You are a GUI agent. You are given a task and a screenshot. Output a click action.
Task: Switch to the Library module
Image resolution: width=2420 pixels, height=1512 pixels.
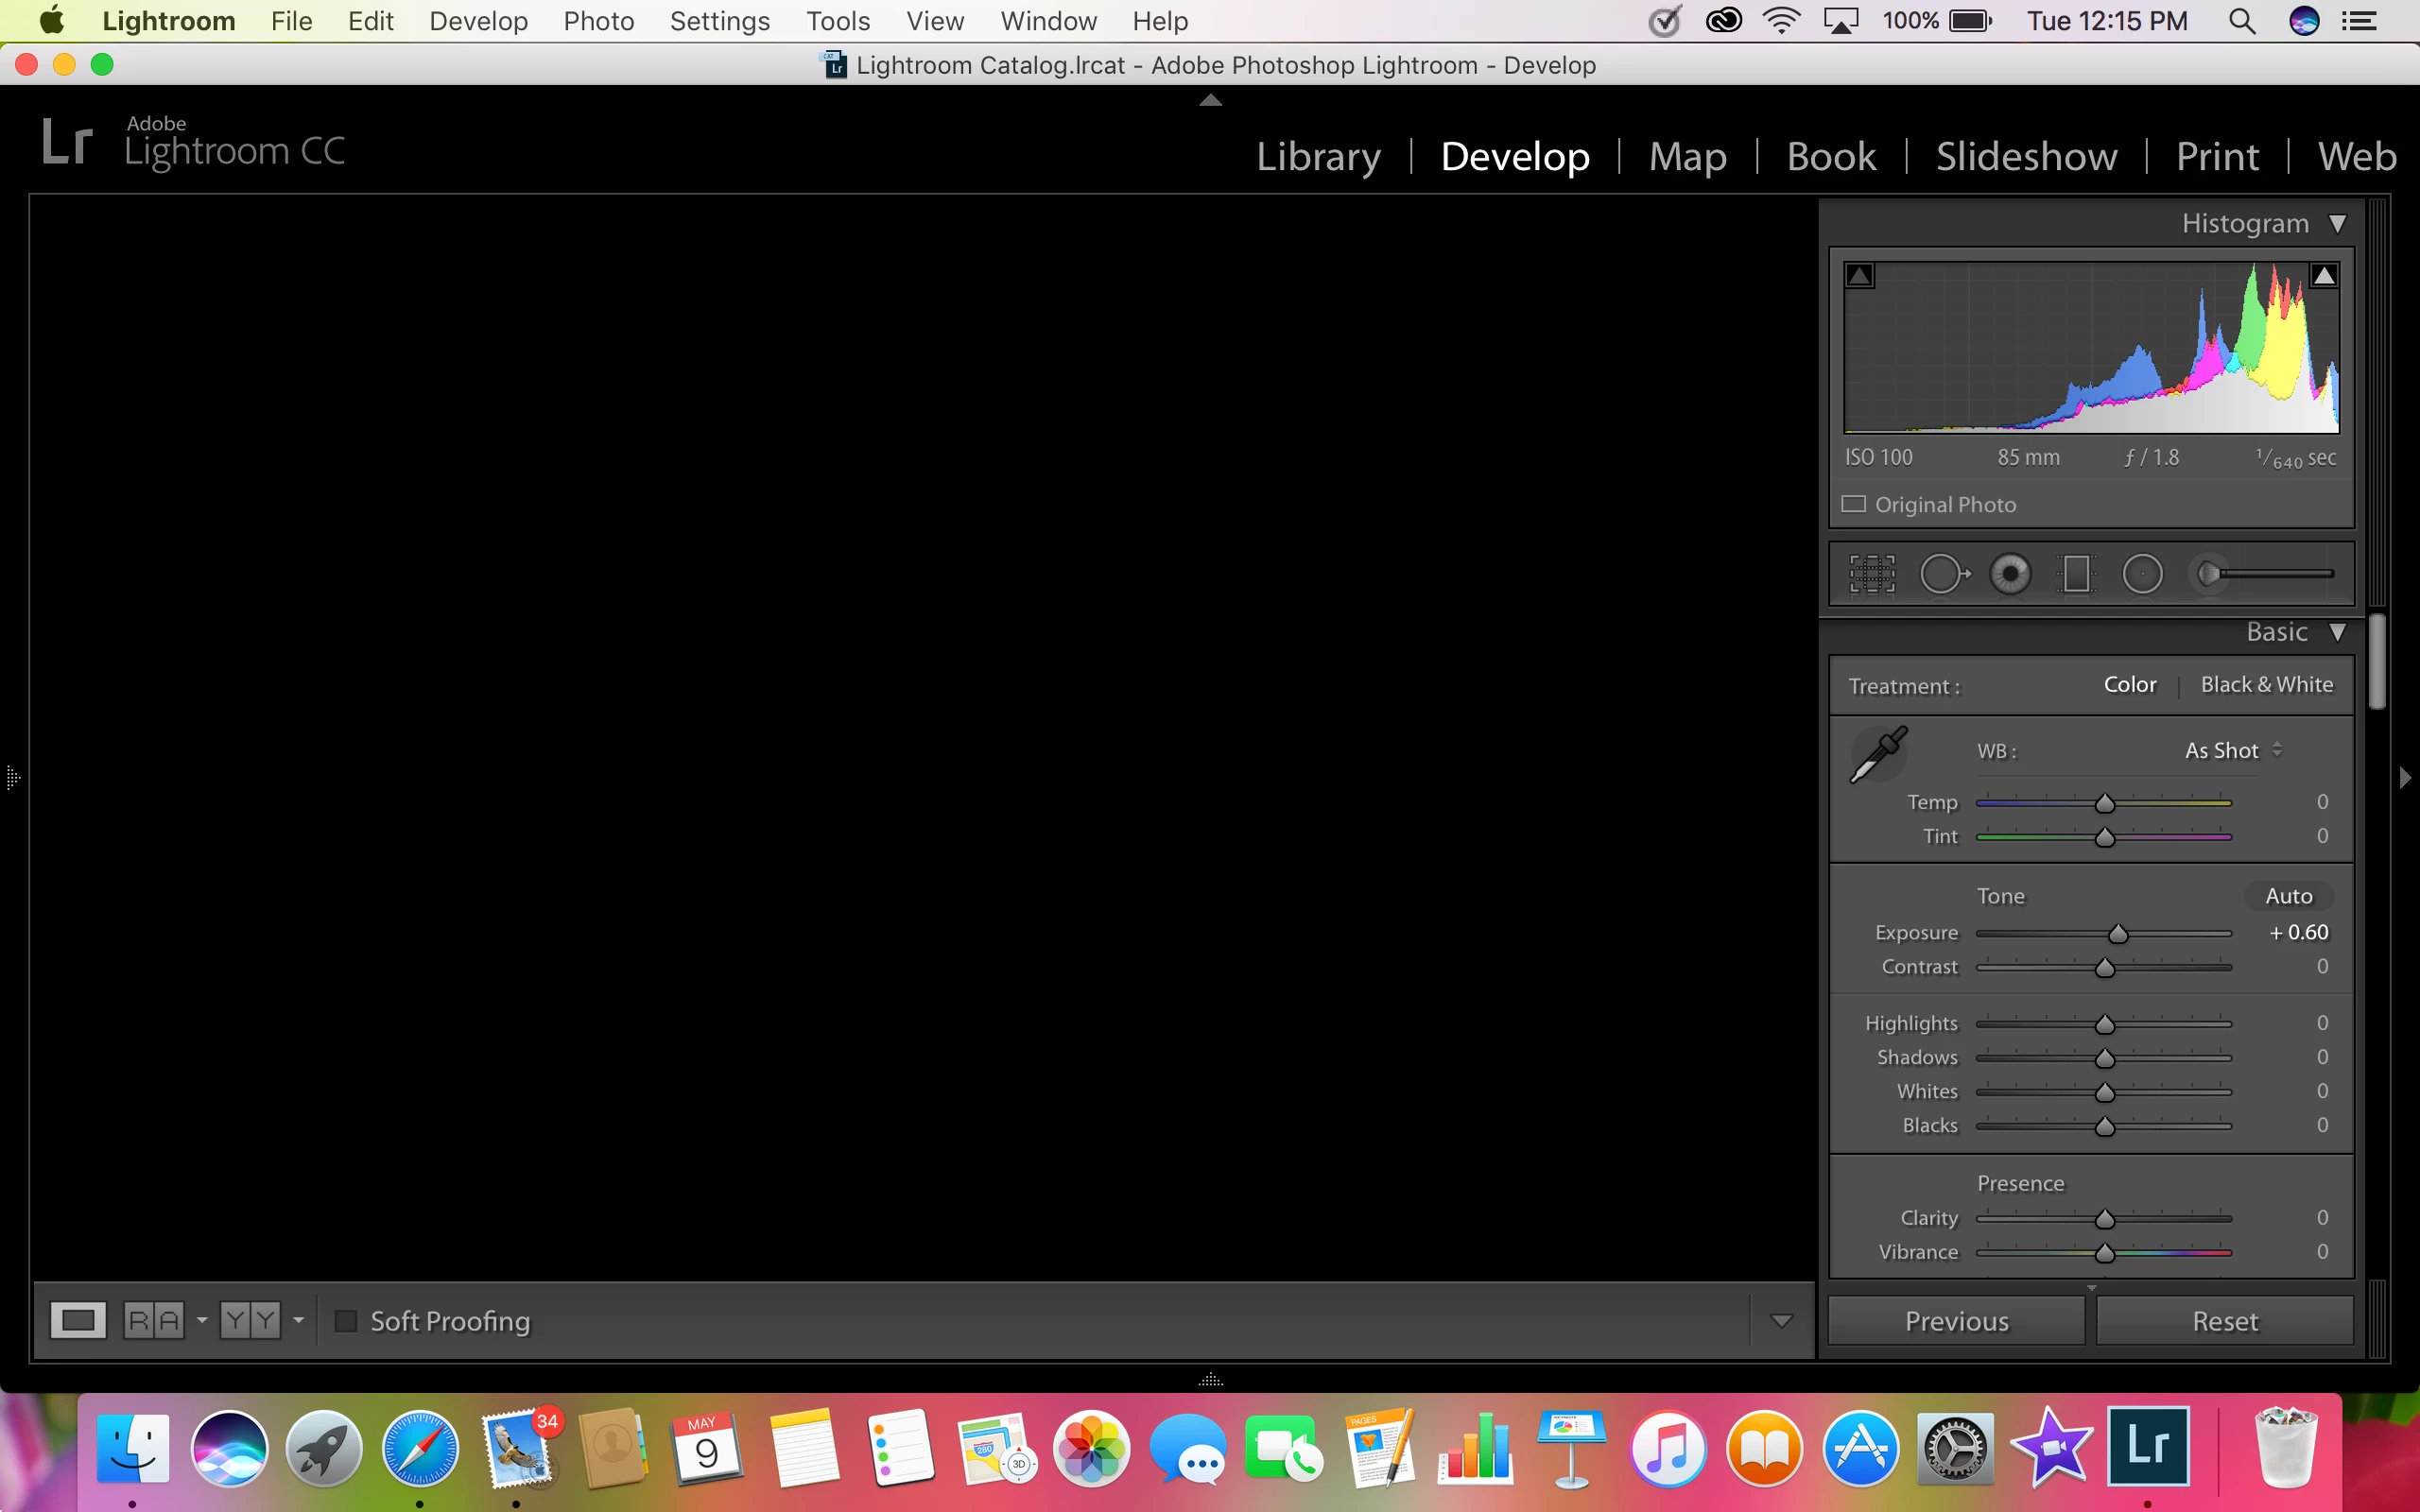coord(1318,156)
